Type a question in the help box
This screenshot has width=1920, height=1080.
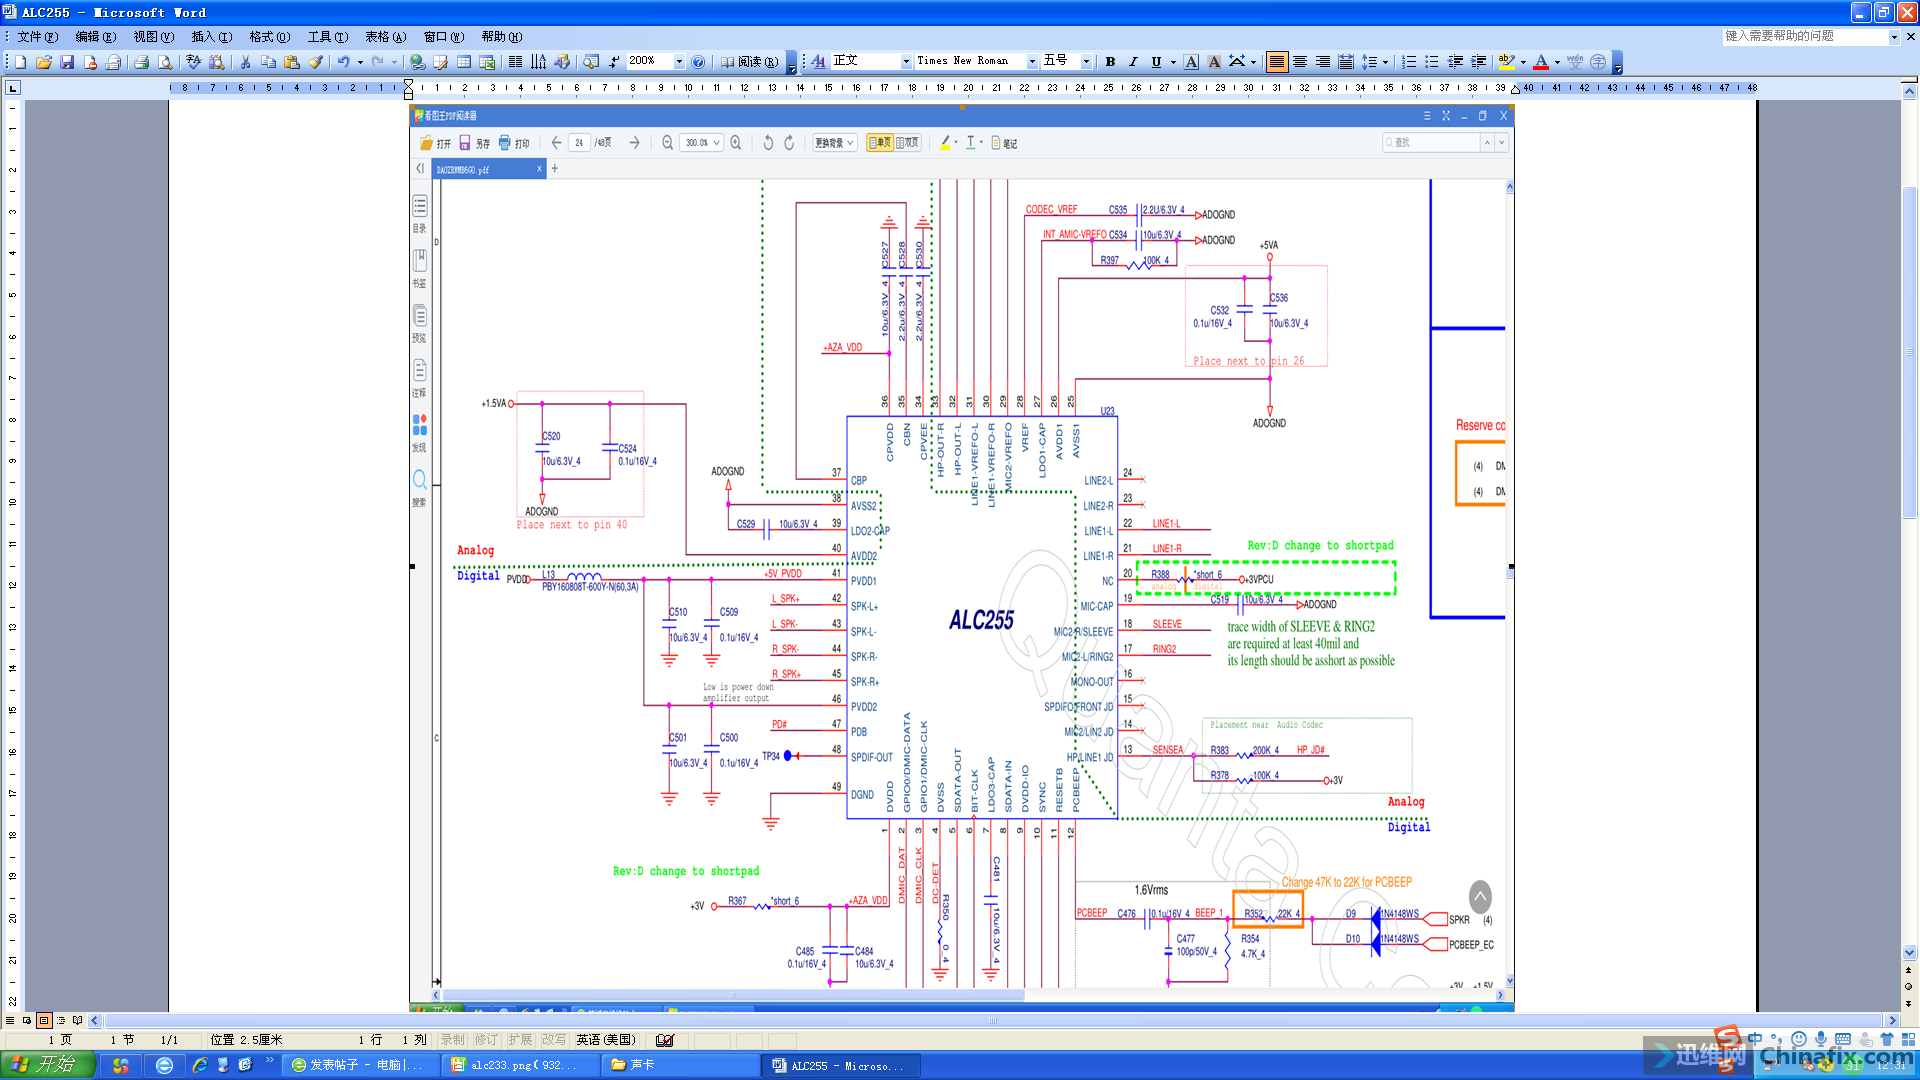(x=1804, y=36)
